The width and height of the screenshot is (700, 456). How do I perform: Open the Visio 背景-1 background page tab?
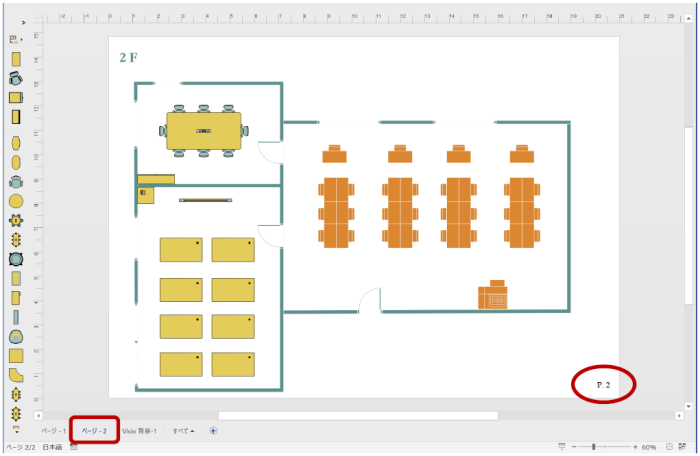click(x=139, y=430)
